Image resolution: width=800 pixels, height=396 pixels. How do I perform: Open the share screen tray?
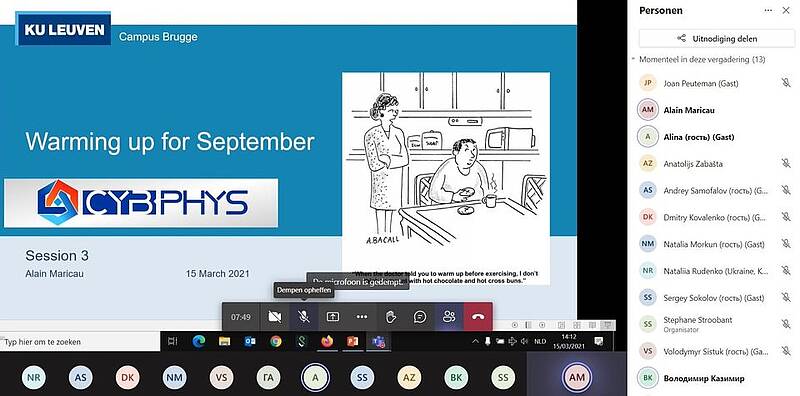(x=333, y=317)
